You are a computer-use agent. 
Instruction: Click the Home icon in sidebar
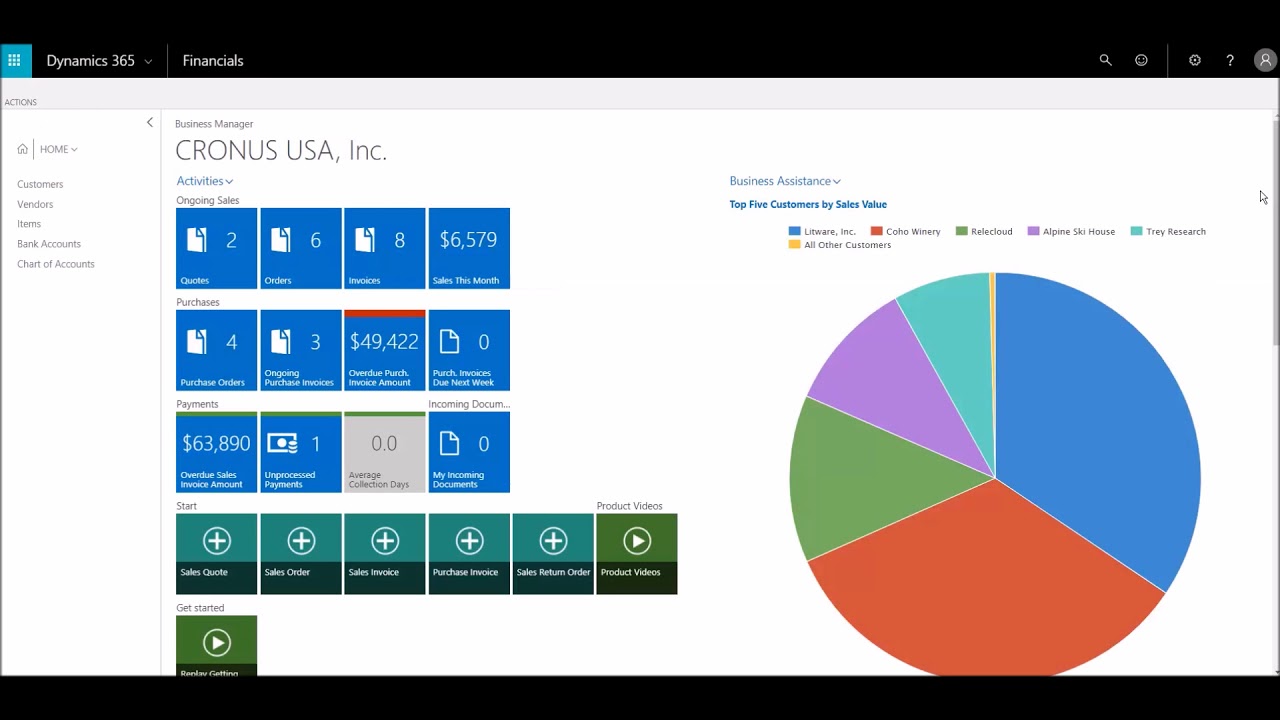pos(23,149)
